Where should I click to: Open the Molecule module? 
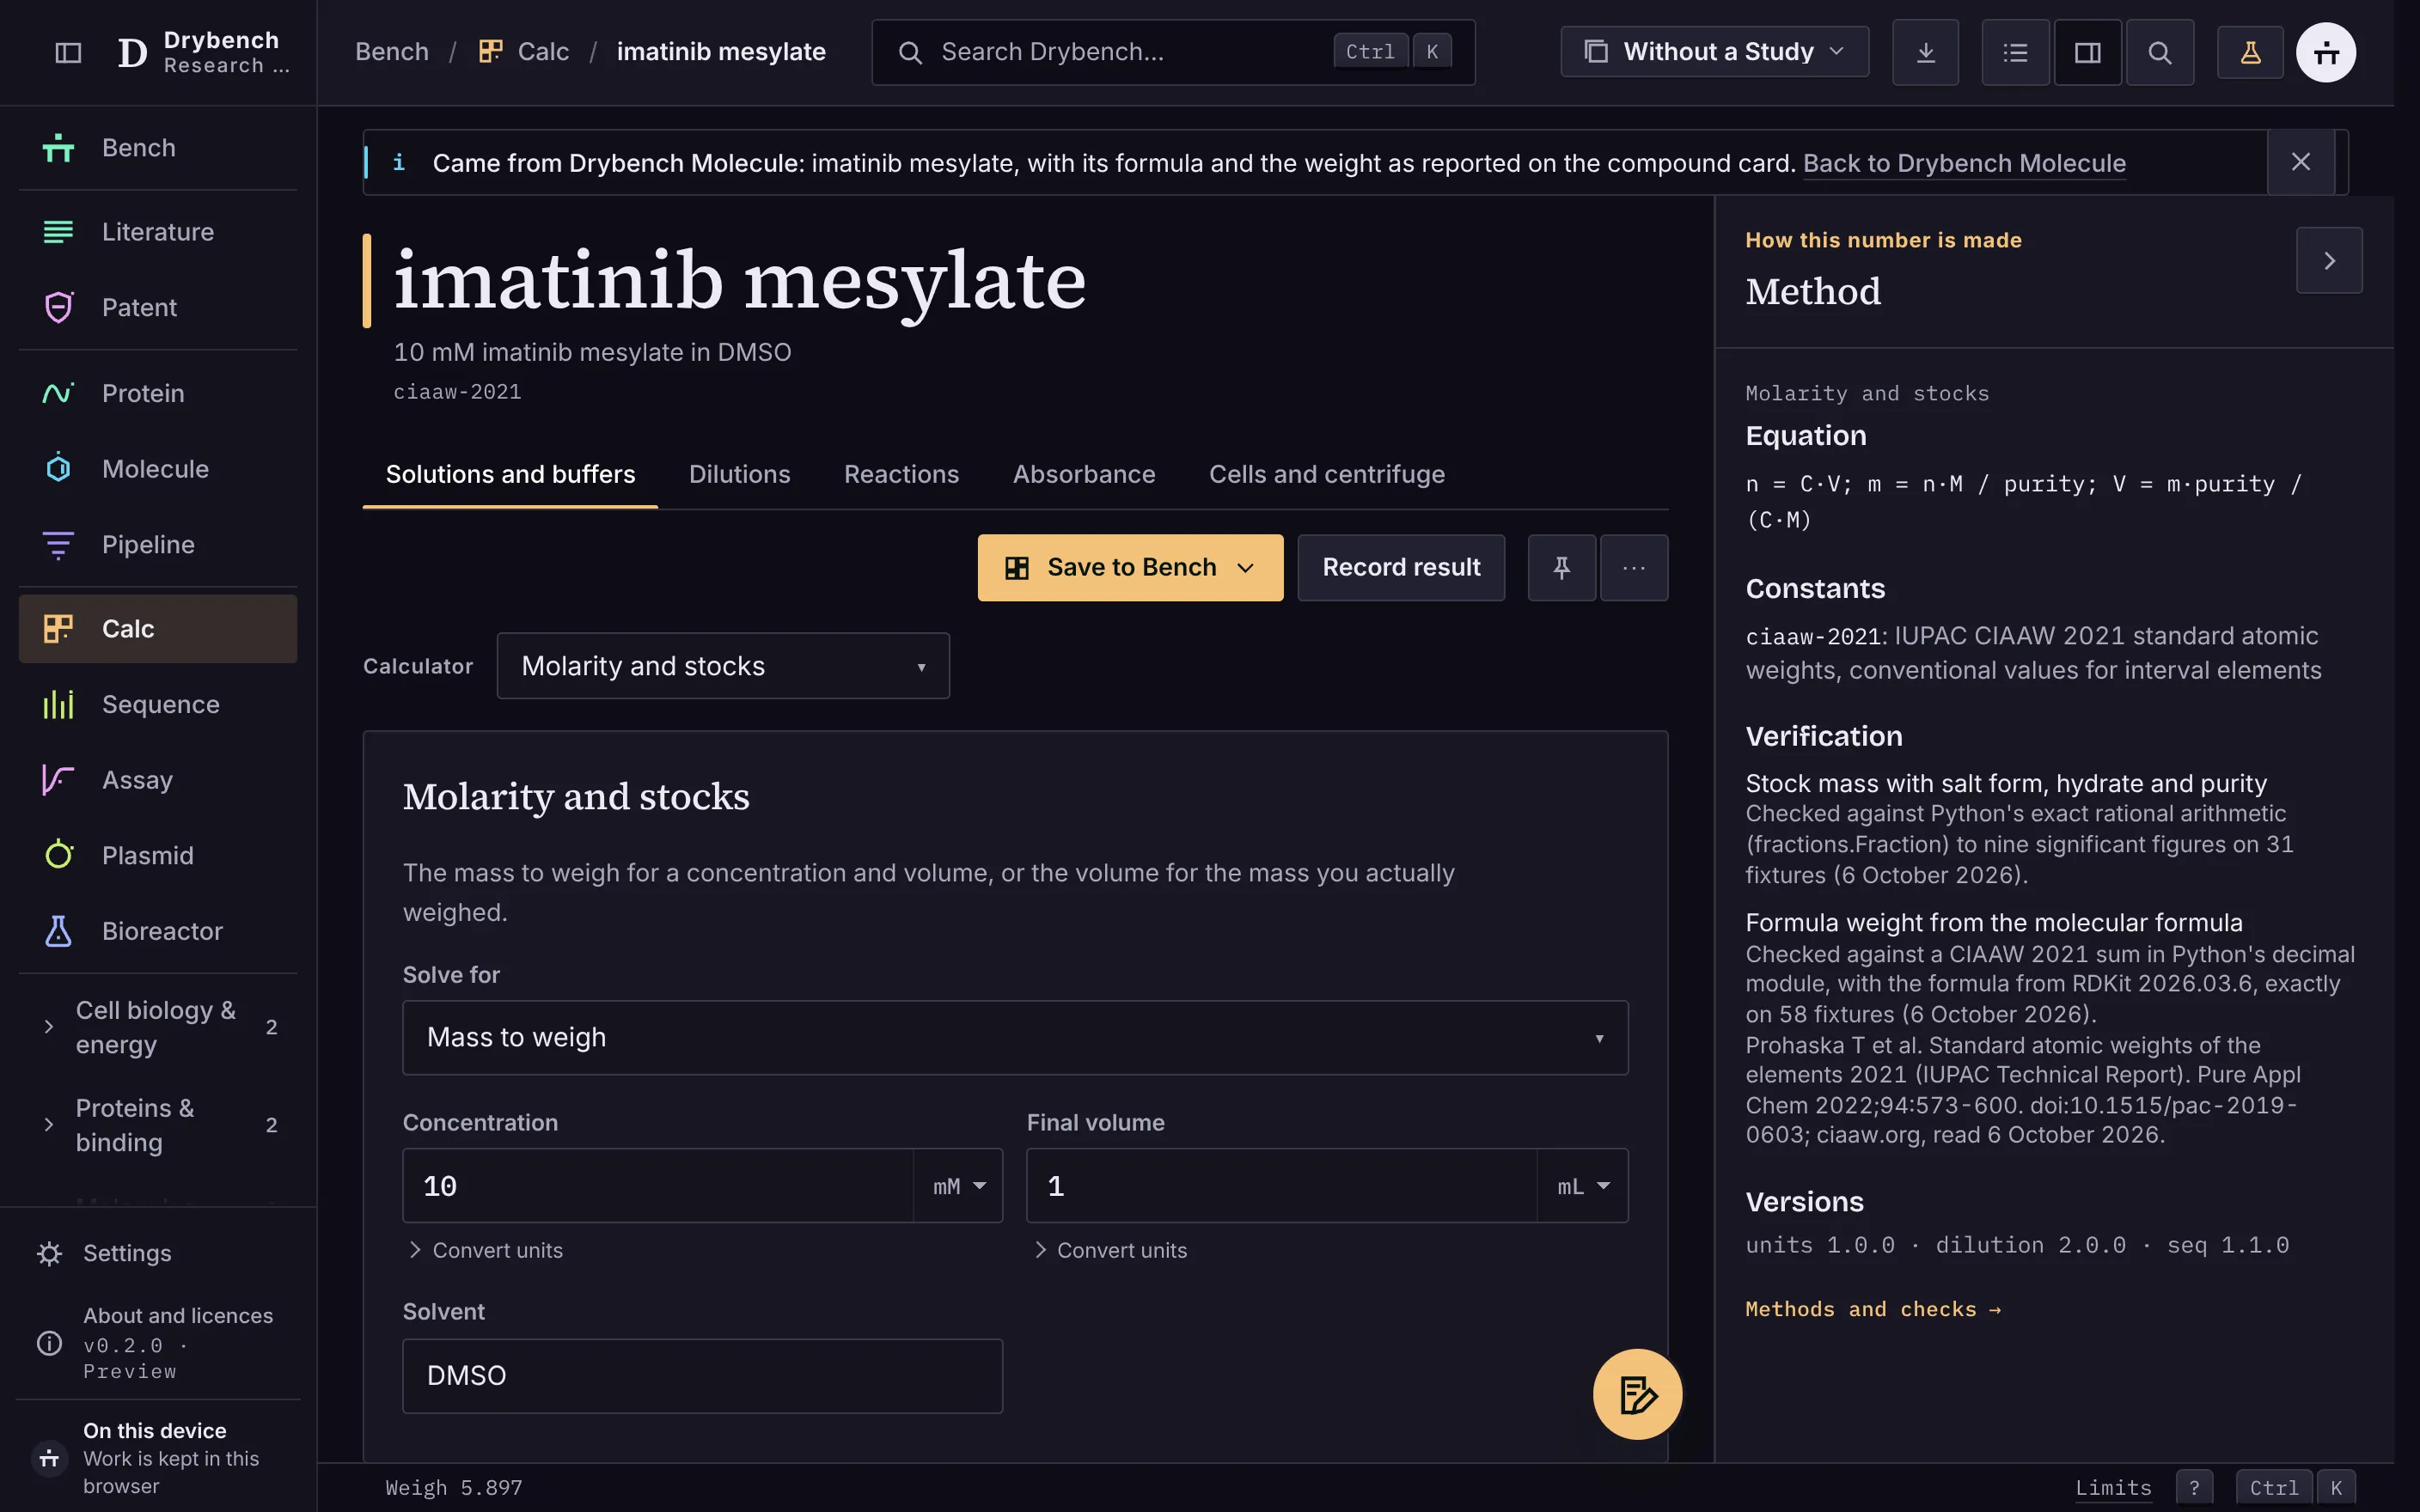(158, 469)
